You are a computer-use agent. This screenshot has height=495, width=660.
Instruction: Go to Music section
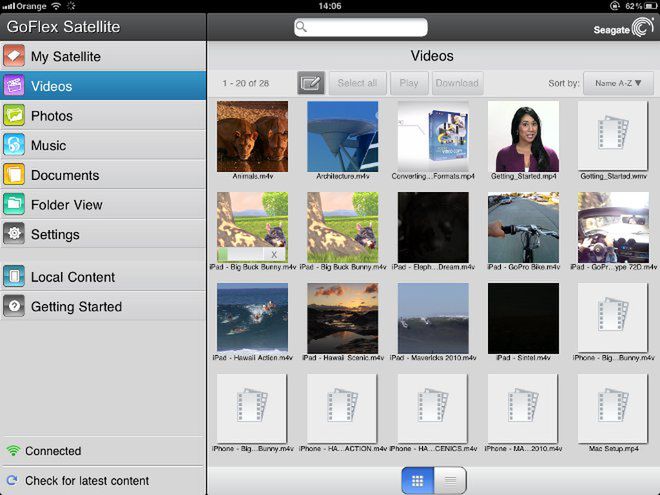103,145
